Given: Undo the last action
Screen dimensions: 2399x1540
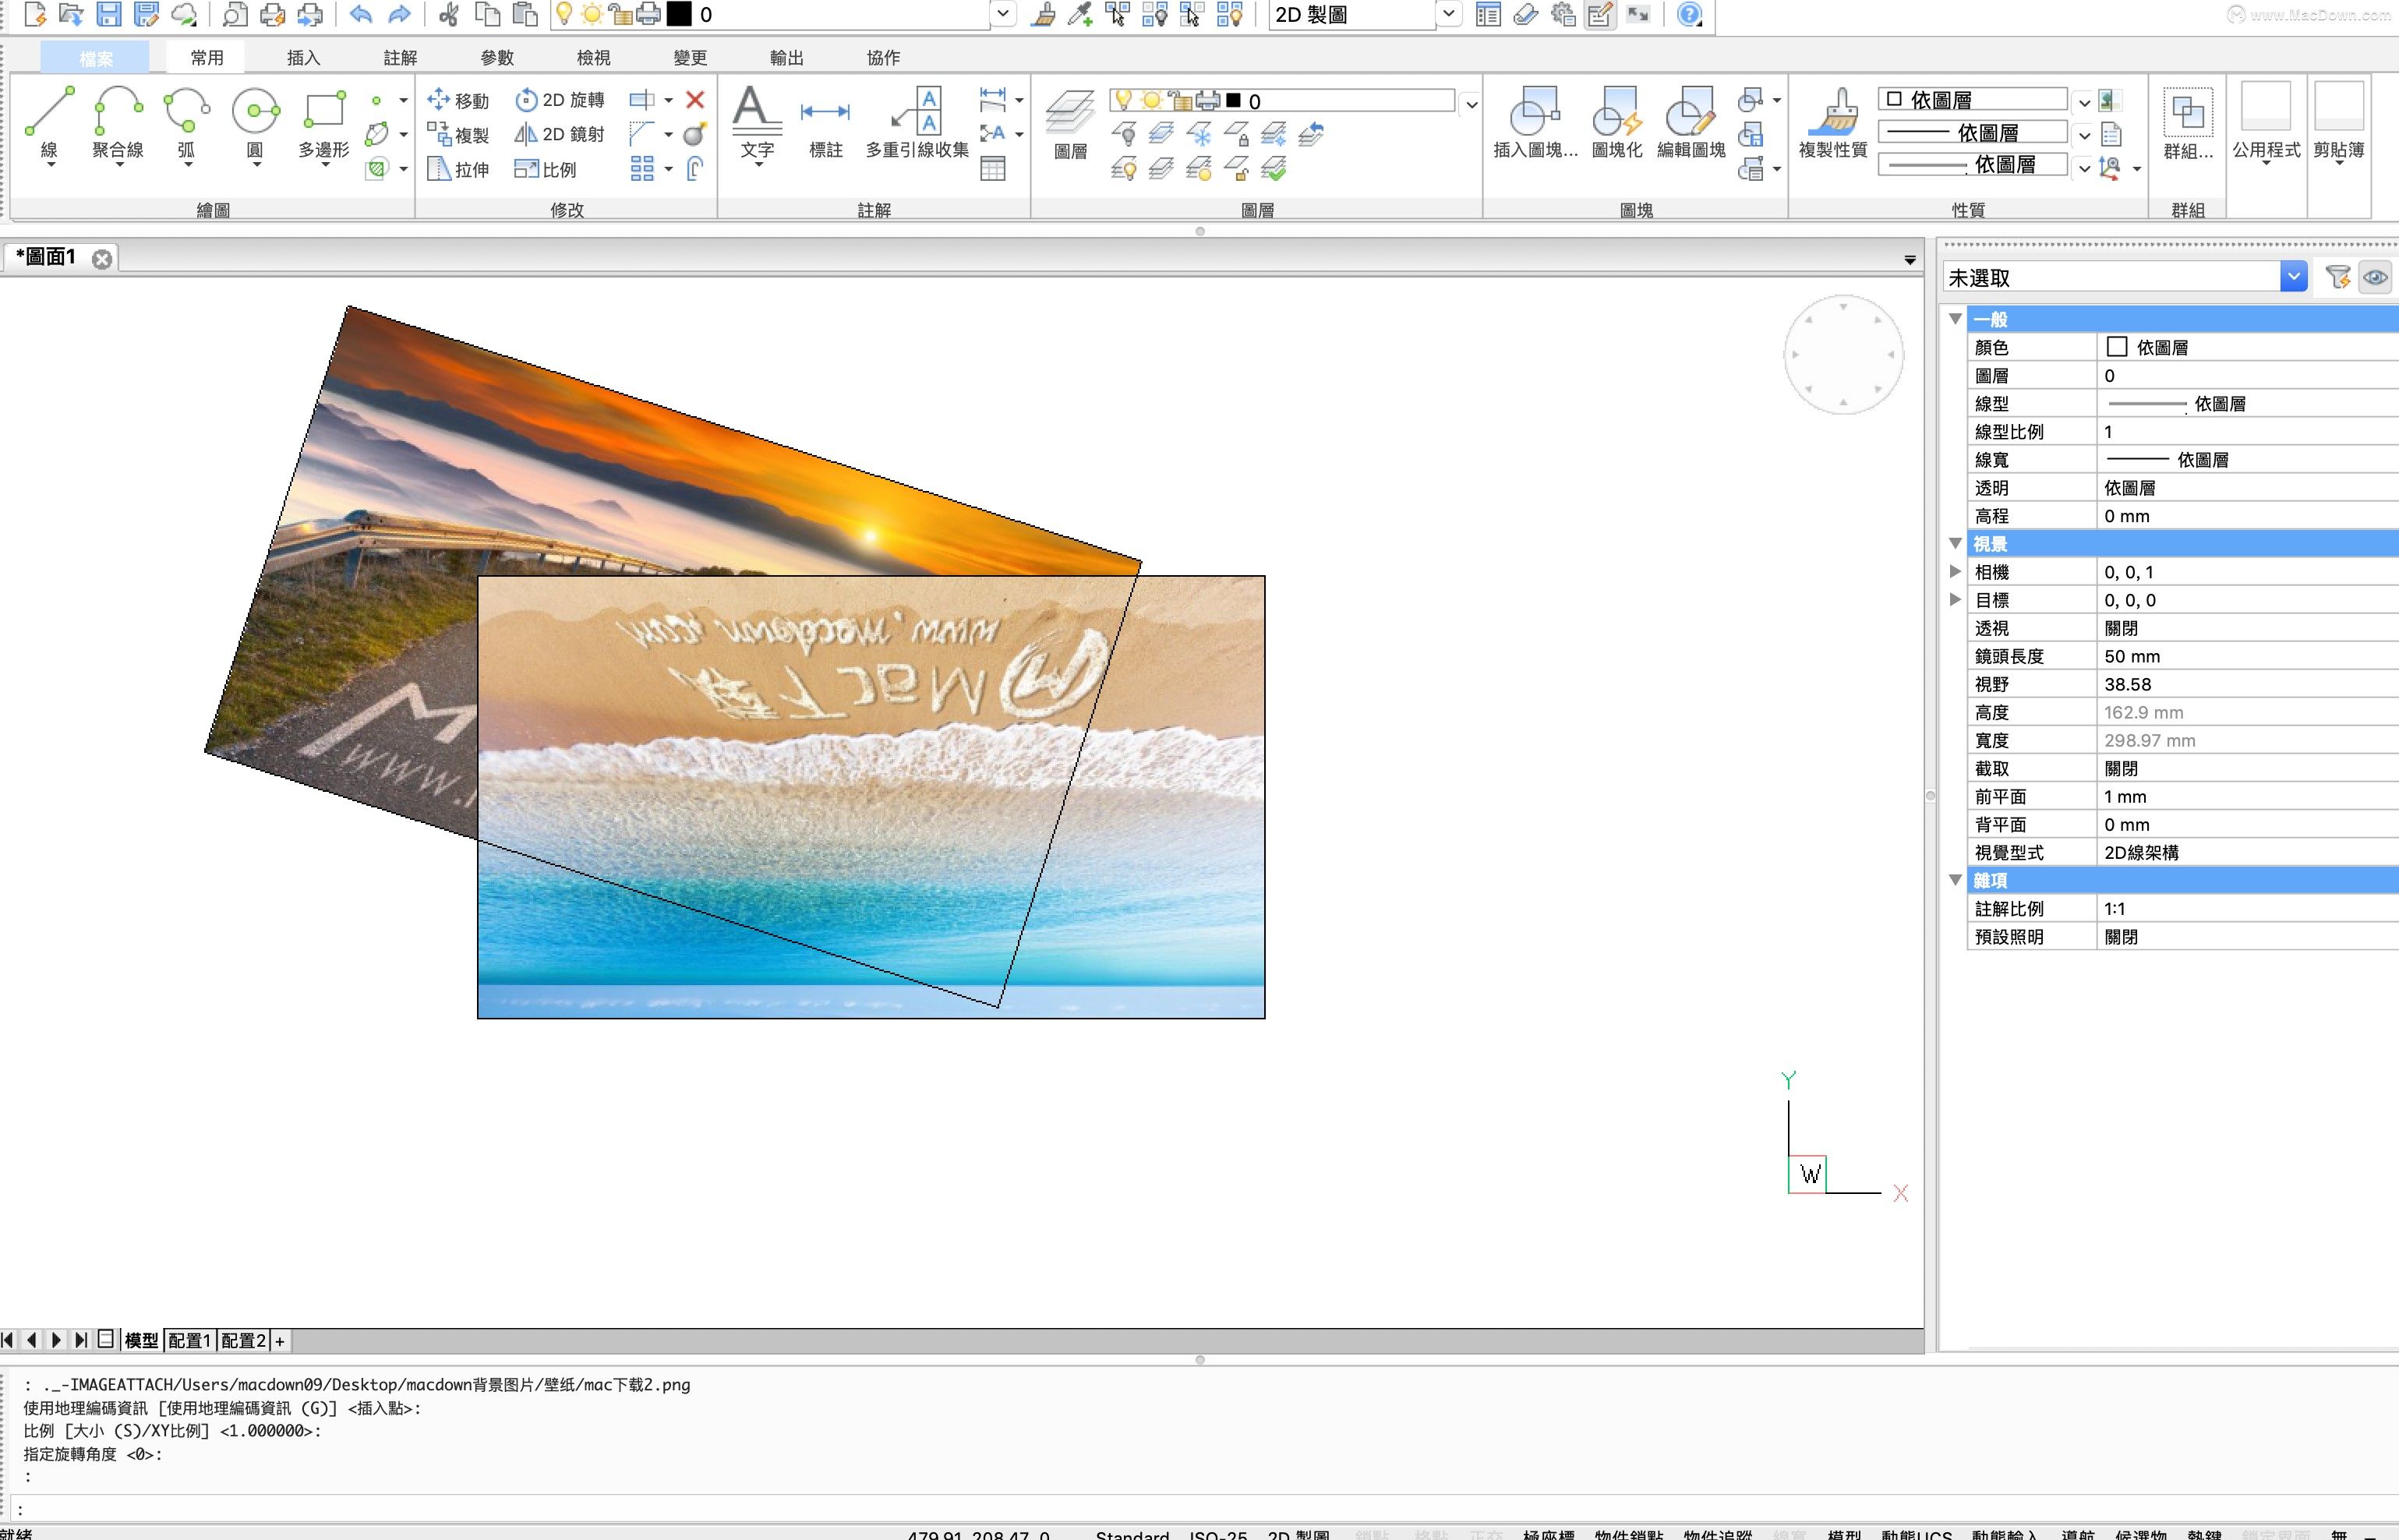Looking at the screenshot, I should (x=361, y=14).
